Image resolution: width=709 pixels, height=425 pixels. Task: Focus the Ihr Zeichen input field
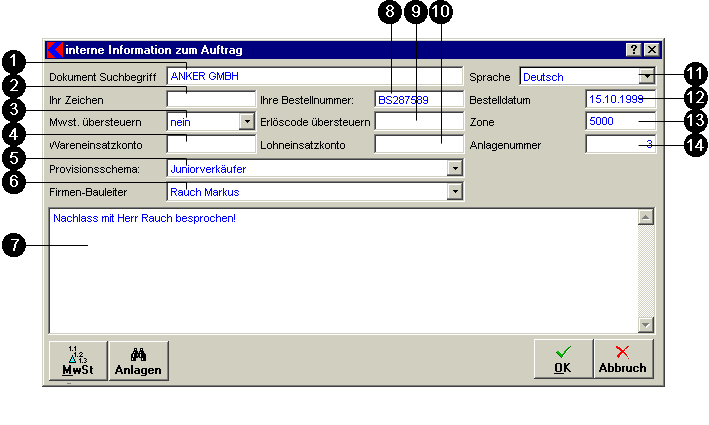[x=211, y=100]
